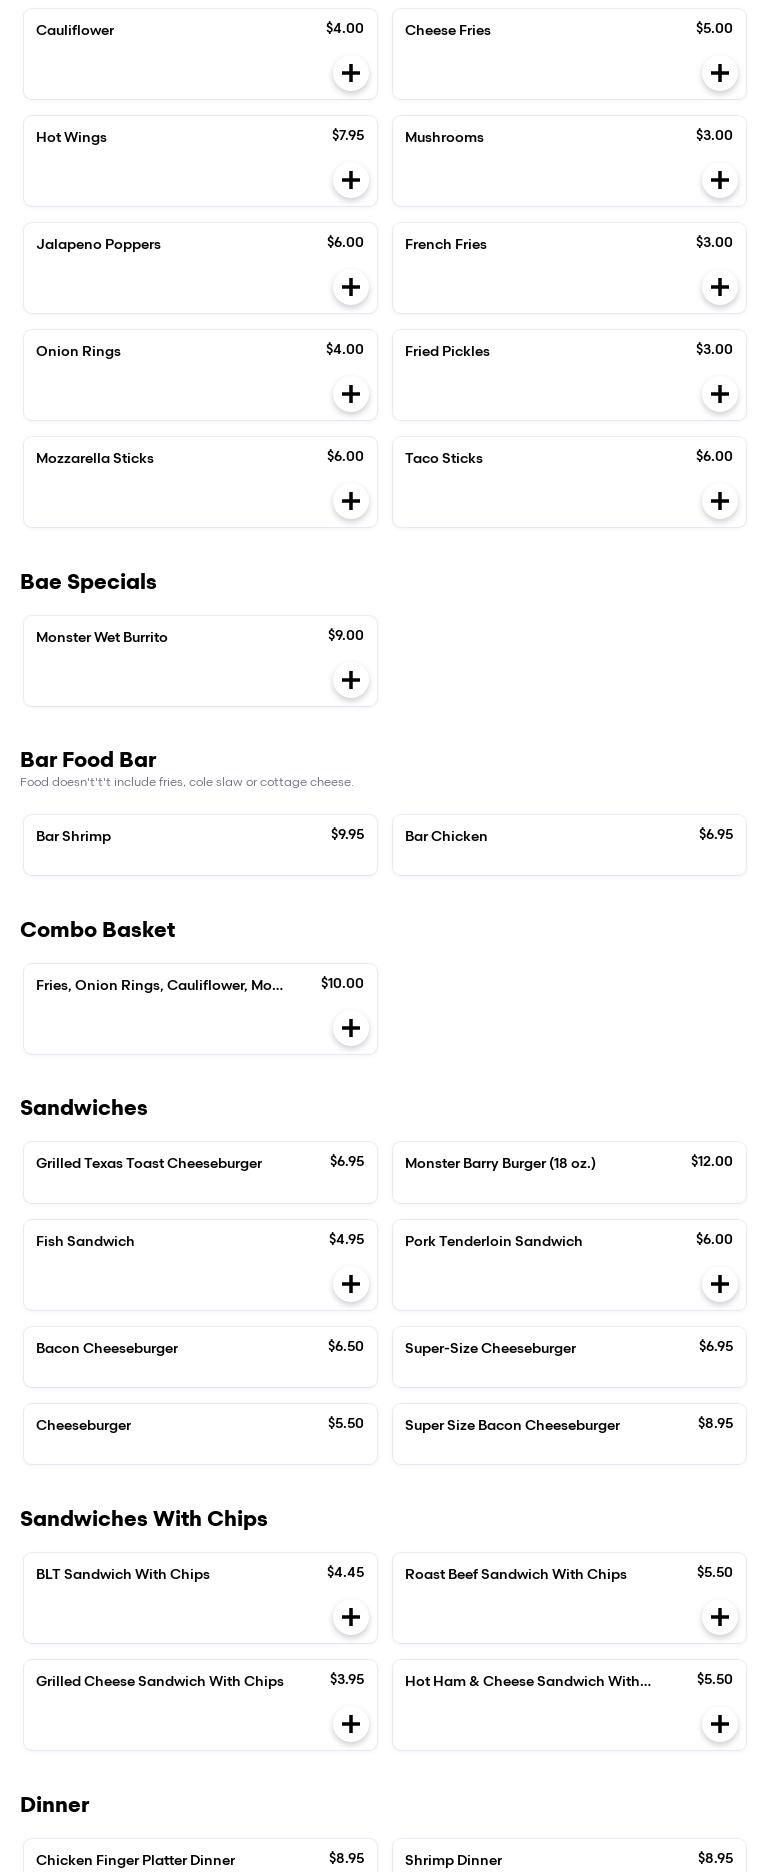Add Hot Ham & Cheese Sandwich

[x=720, y=1724]
